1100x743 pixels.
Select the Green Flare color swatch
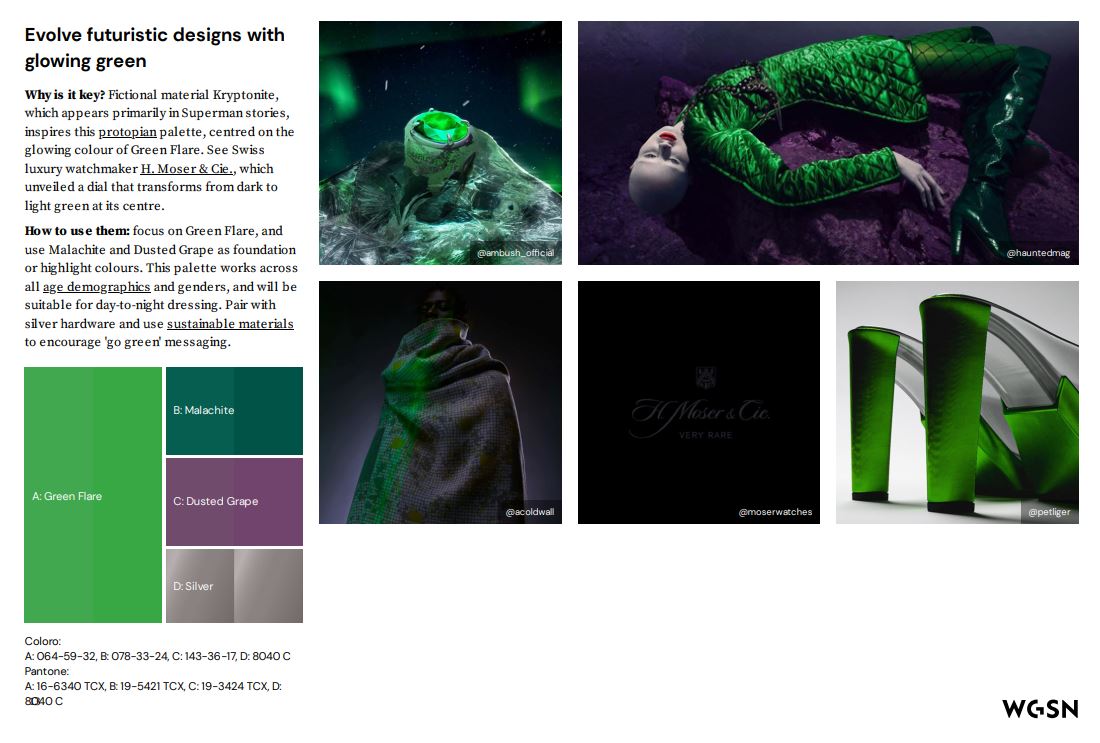(x=93, y=495)
